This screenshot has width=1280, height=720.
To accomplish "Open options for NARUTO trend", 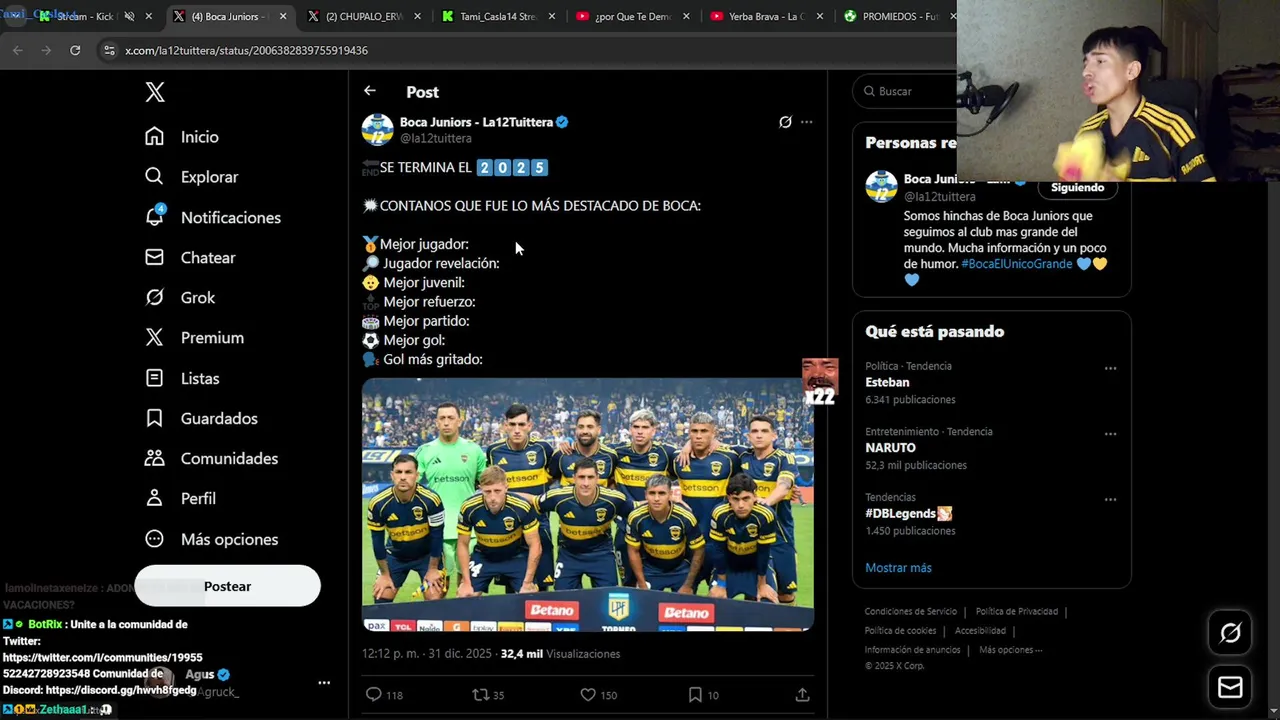I will 1110,434.
